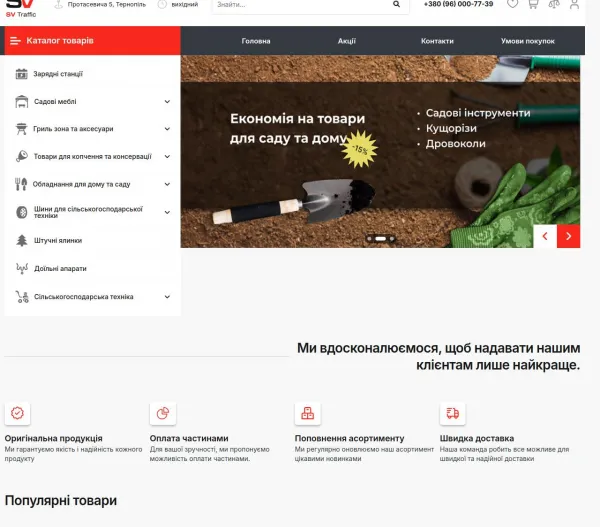Open the Садові меблі category link

(55, 101)
